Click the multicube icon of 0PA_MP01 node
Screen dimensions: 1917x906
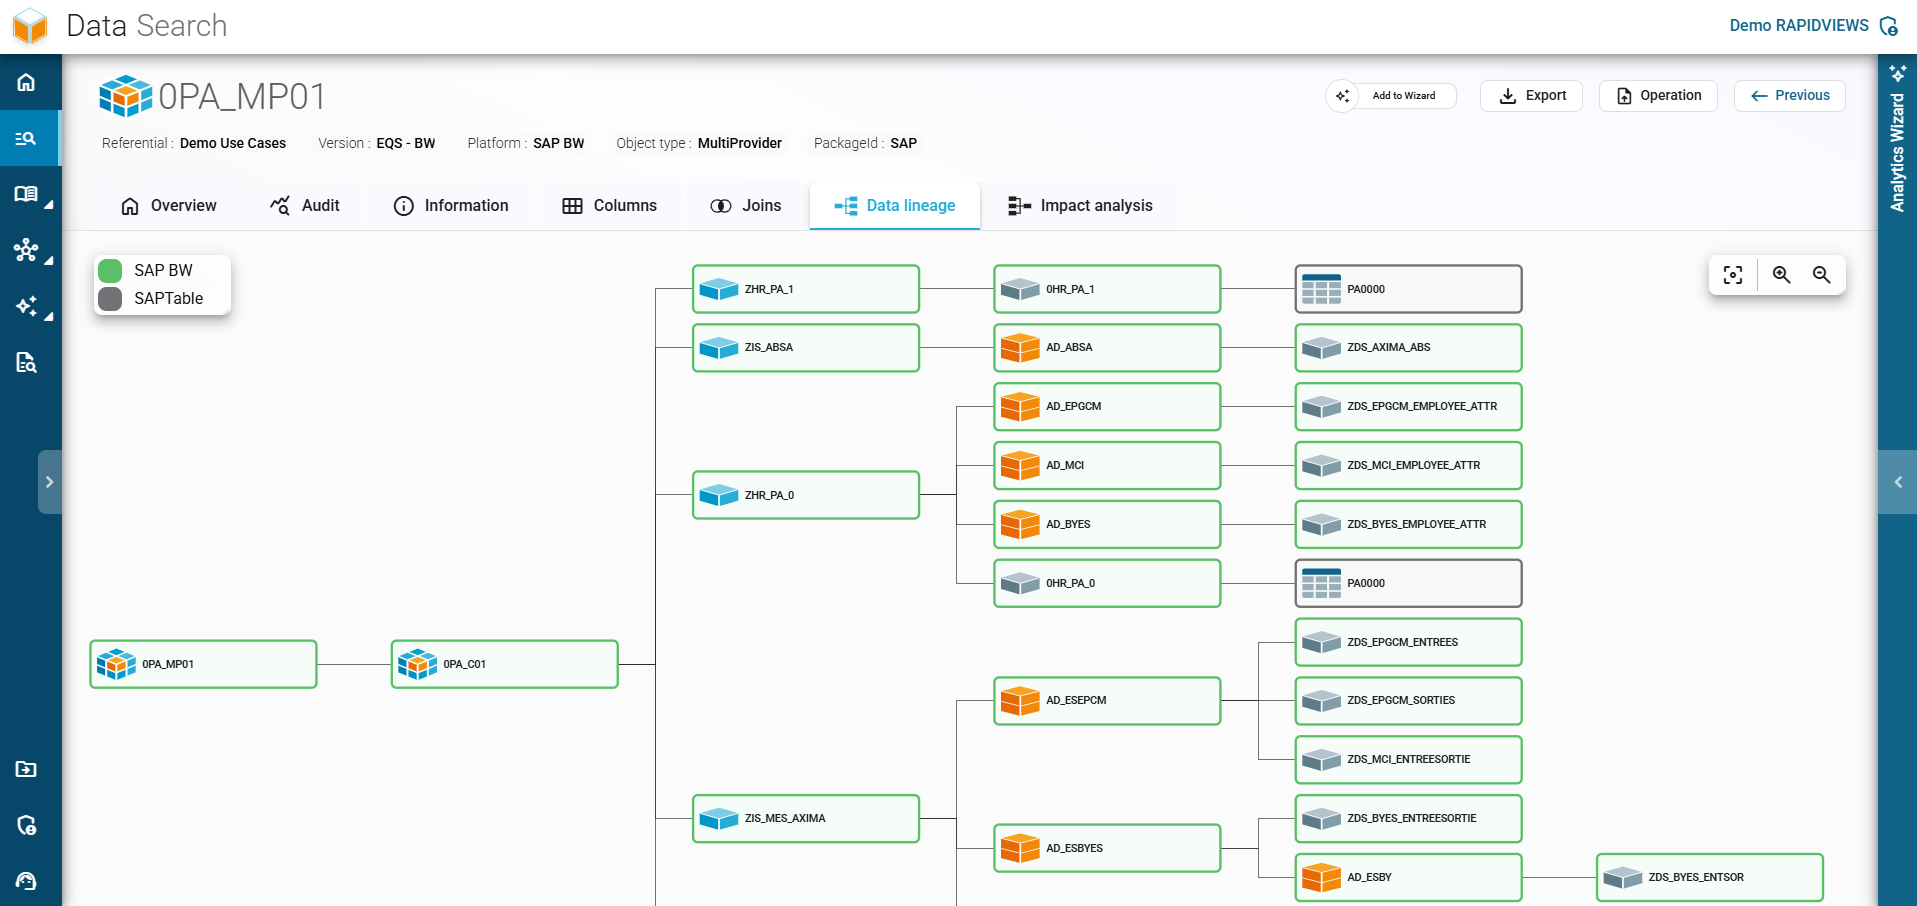click(x=116, y=664)
